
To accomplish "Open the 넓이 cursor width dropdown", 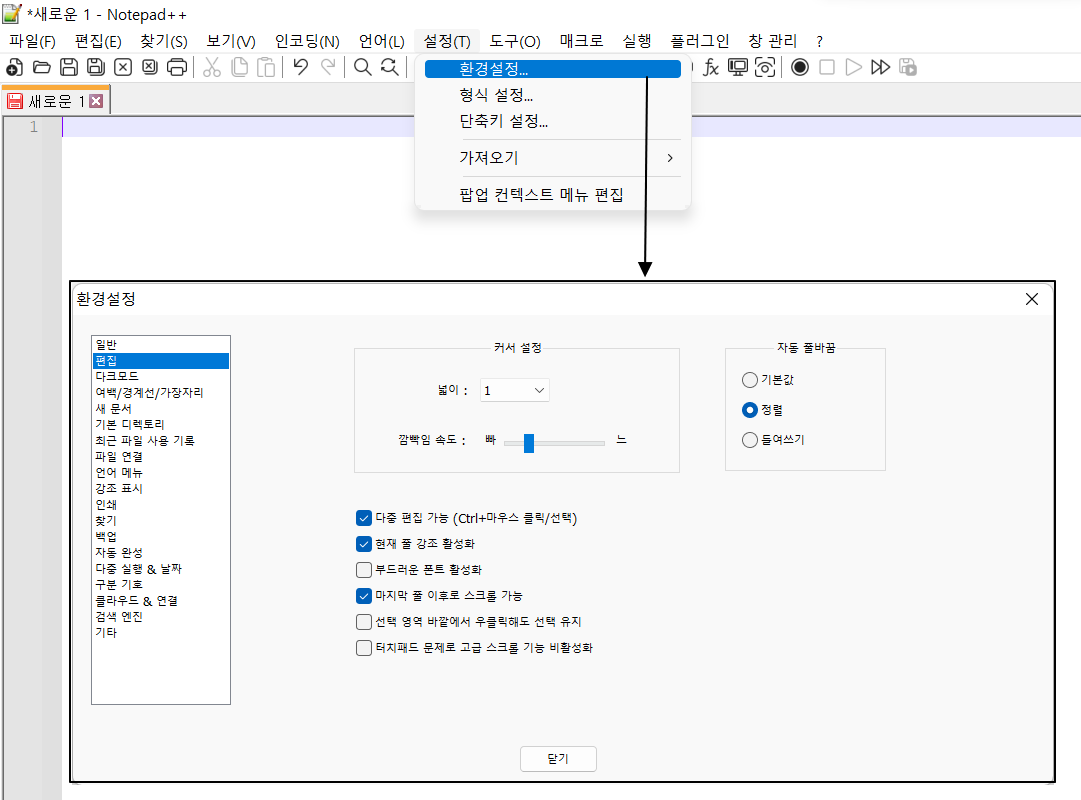I will [x=514, y=390].
